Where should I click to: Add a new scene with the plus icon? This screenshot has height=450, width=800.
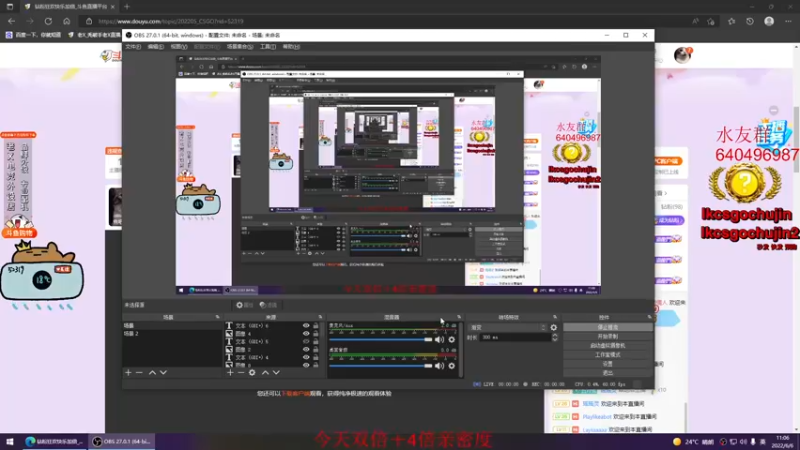(x=128, y=372)
